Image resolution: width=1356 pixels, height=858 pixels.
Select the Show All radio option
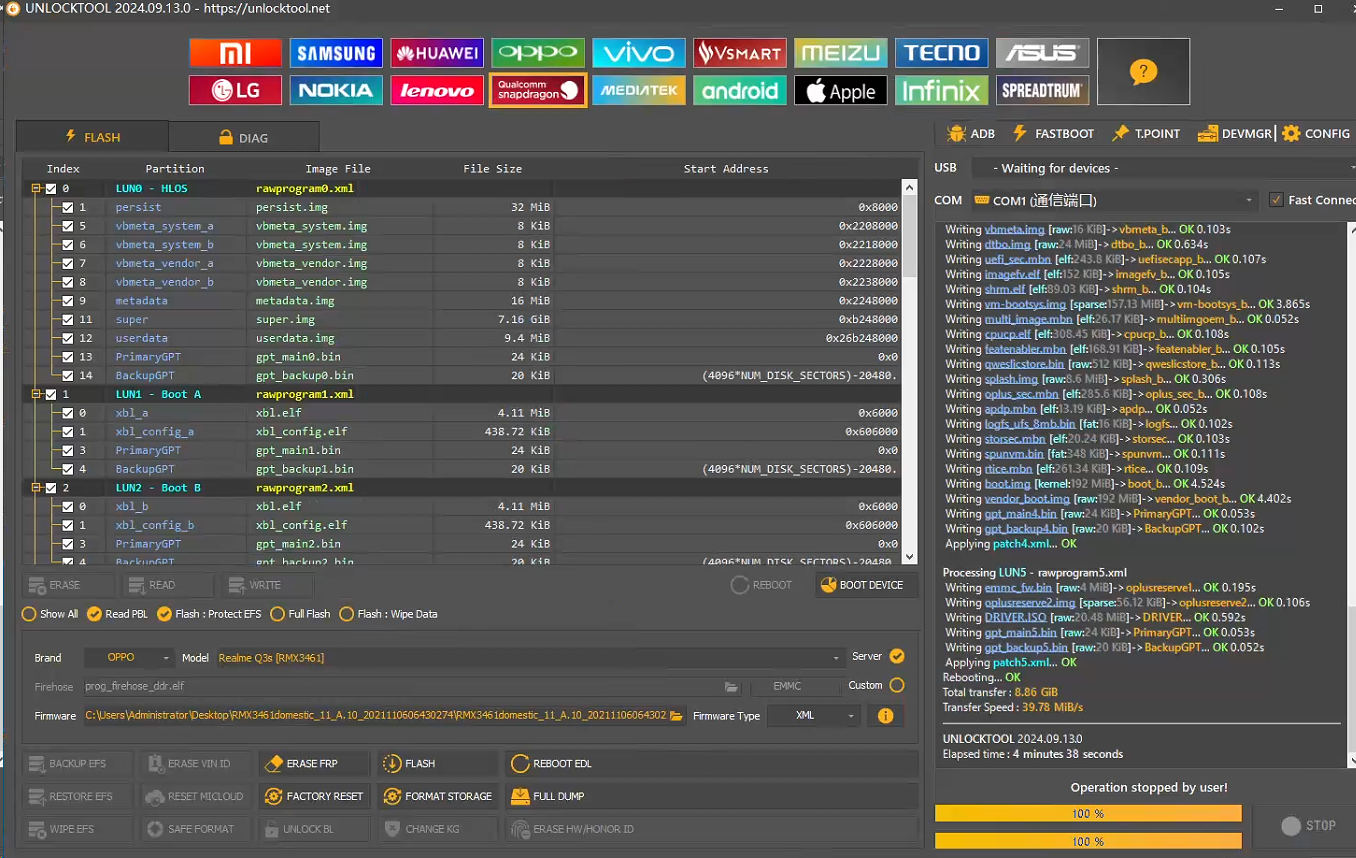(51, 614)
